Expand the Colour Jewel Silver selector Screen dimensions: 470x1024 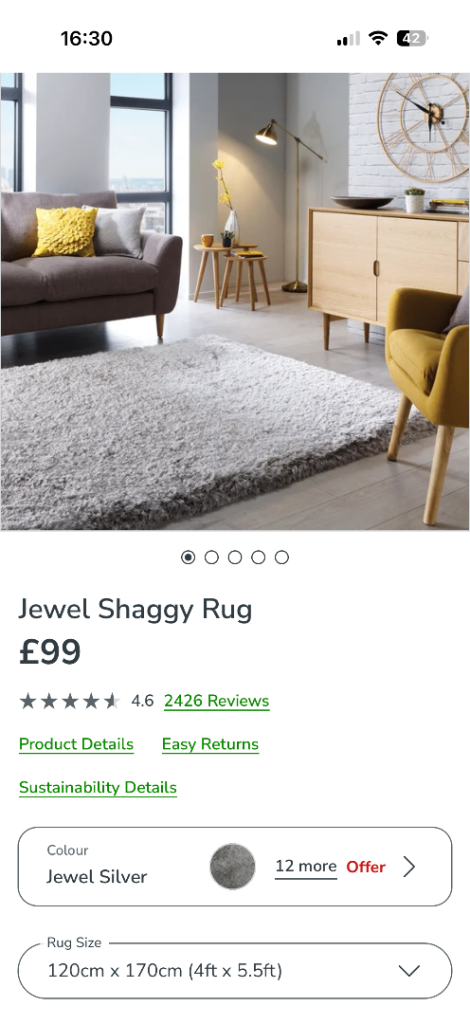click(235, 867)
